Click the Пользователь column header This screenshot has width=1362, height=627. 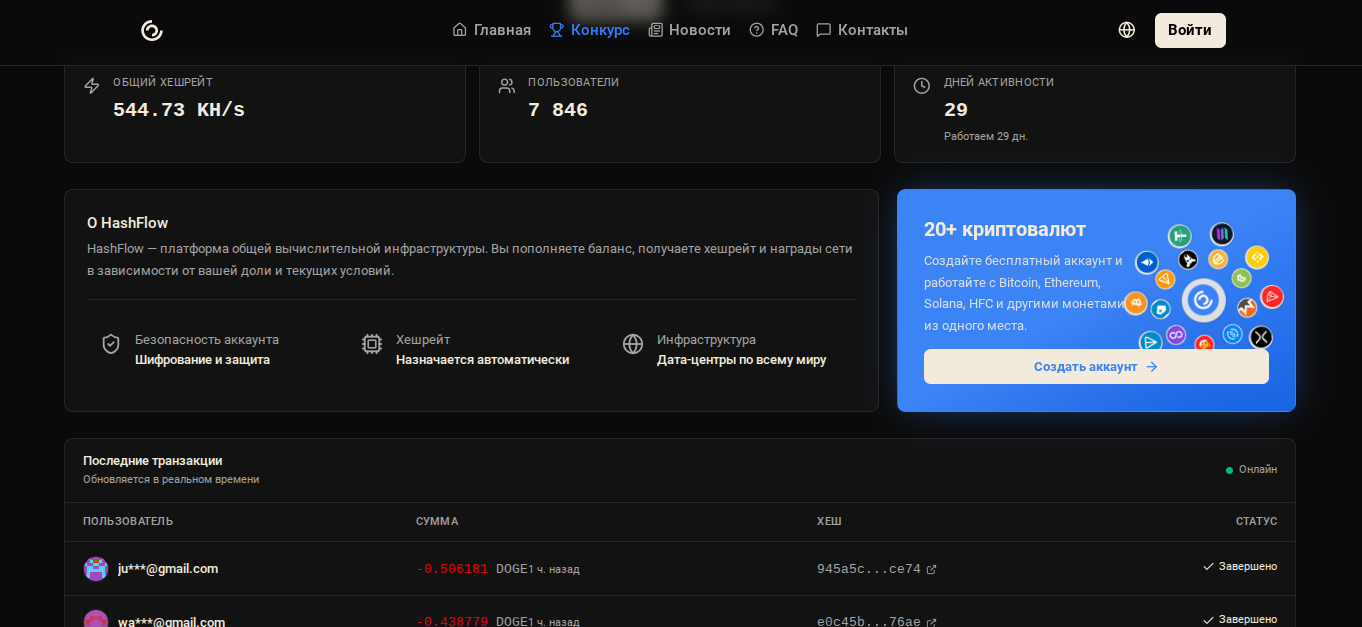point(128,522)
